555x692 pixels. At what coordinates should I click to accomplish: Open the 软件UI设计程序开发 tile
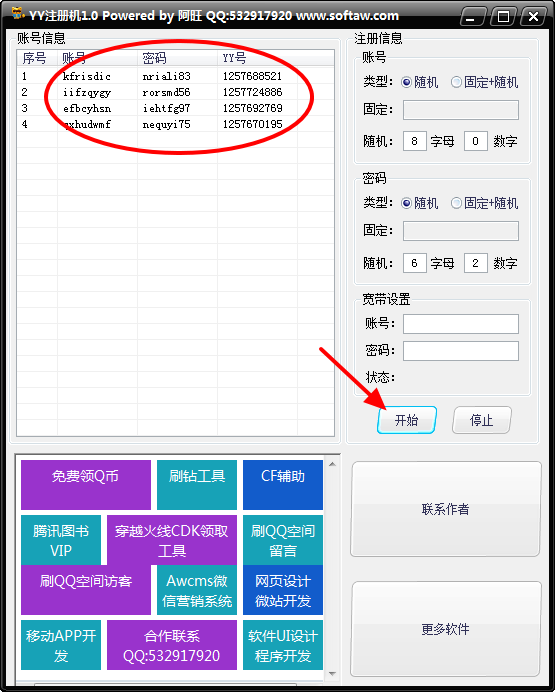pyautogui.click(x=283, y=645)
